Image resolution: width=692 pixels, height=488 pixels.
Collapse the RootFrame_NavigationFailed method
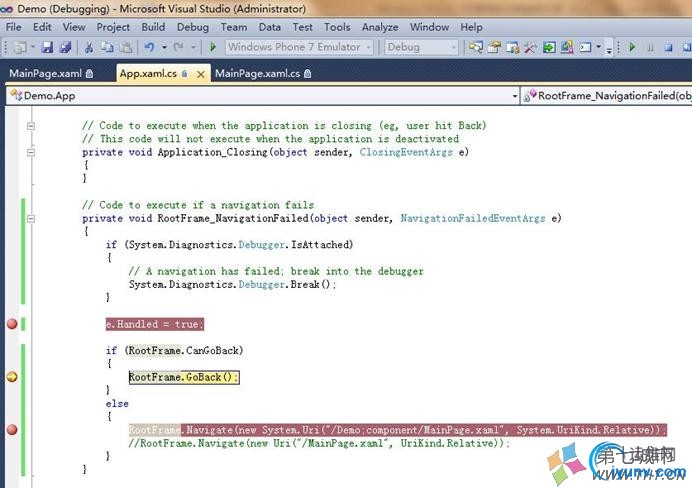(x=31, y=218)
